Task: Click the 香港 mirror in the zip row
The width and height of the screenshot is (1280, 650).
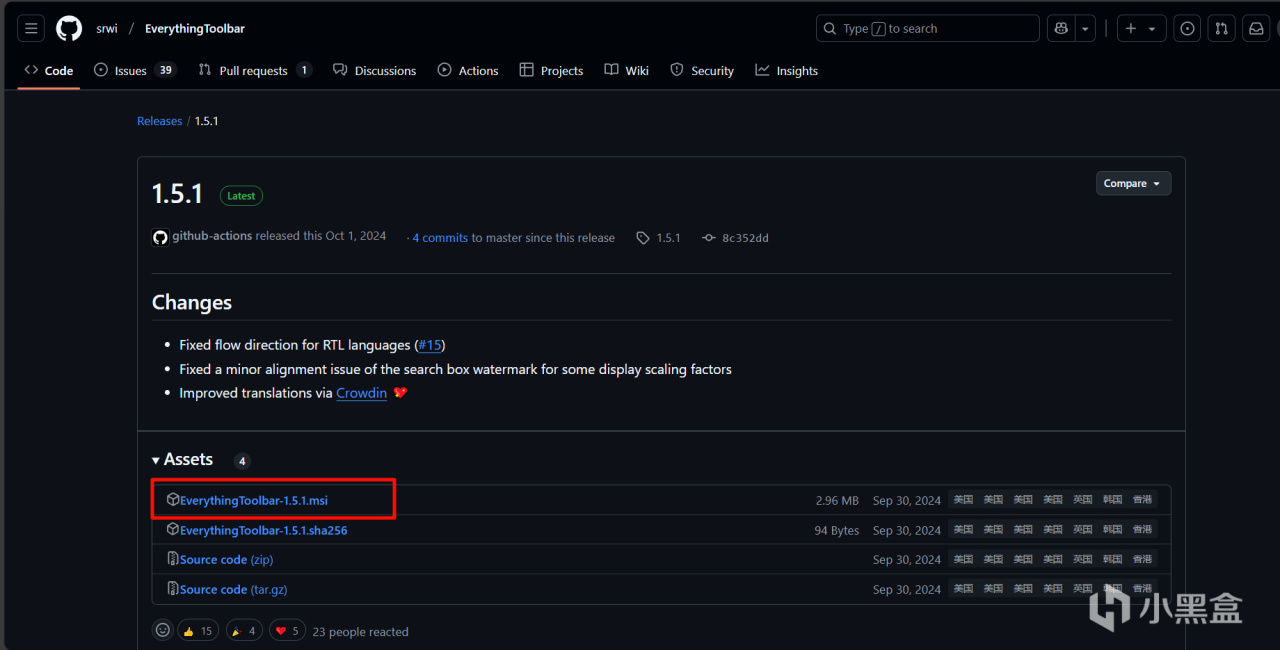Action: 1143,560
